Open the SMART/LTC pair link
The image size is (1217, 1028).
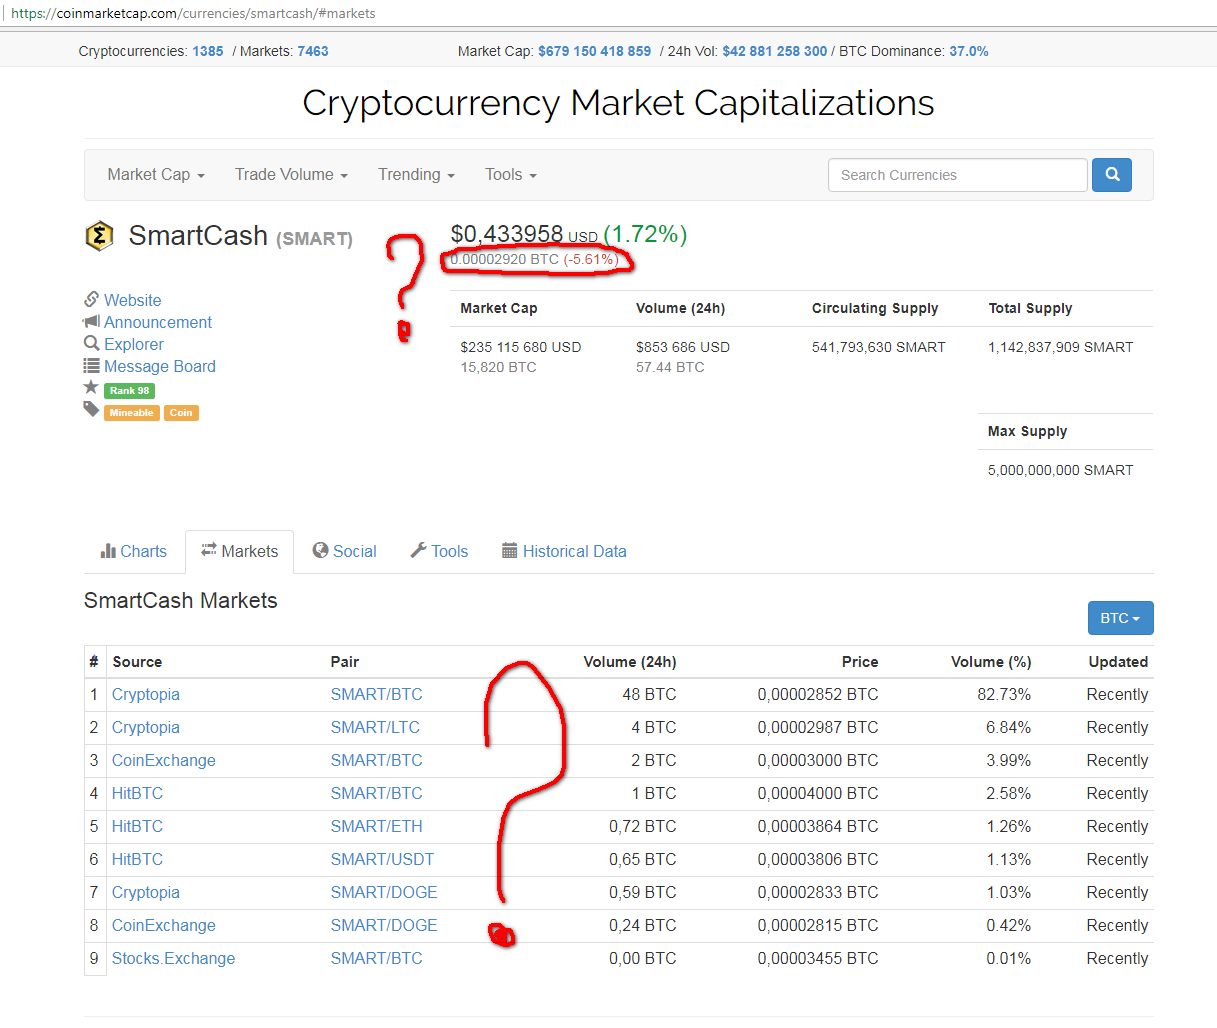pyautogui.click(x=375, y=727)
